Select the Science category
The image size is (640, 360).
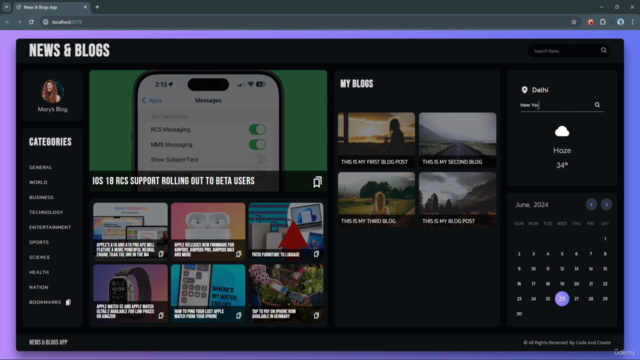point(39,257)
